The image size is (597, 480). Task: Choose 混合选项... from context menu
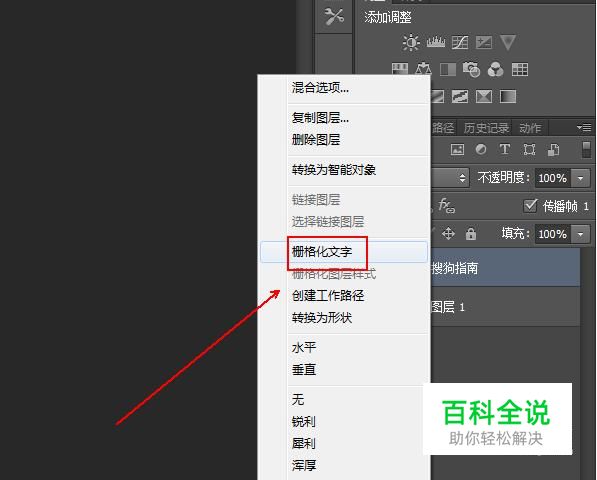click(x=344, y=88)
